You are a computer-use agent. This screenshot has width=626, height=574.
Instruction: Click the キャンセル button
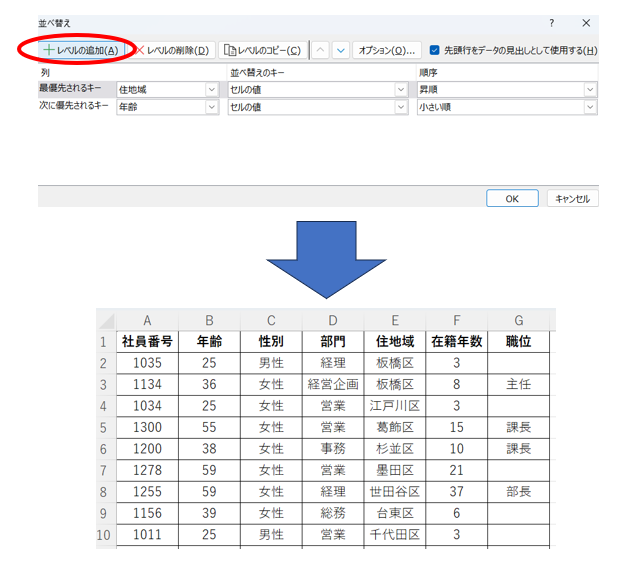click(573, 198)
